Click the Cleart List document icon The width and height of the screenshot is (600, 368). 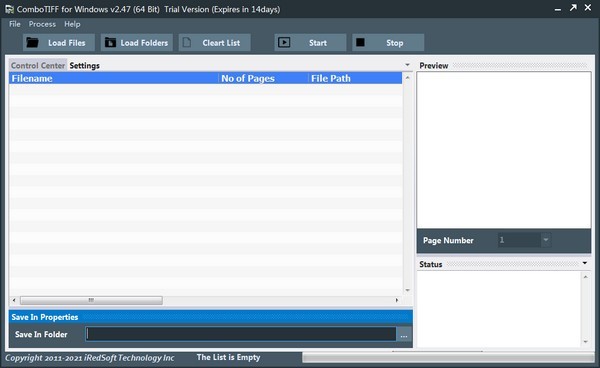click(187, 42)
